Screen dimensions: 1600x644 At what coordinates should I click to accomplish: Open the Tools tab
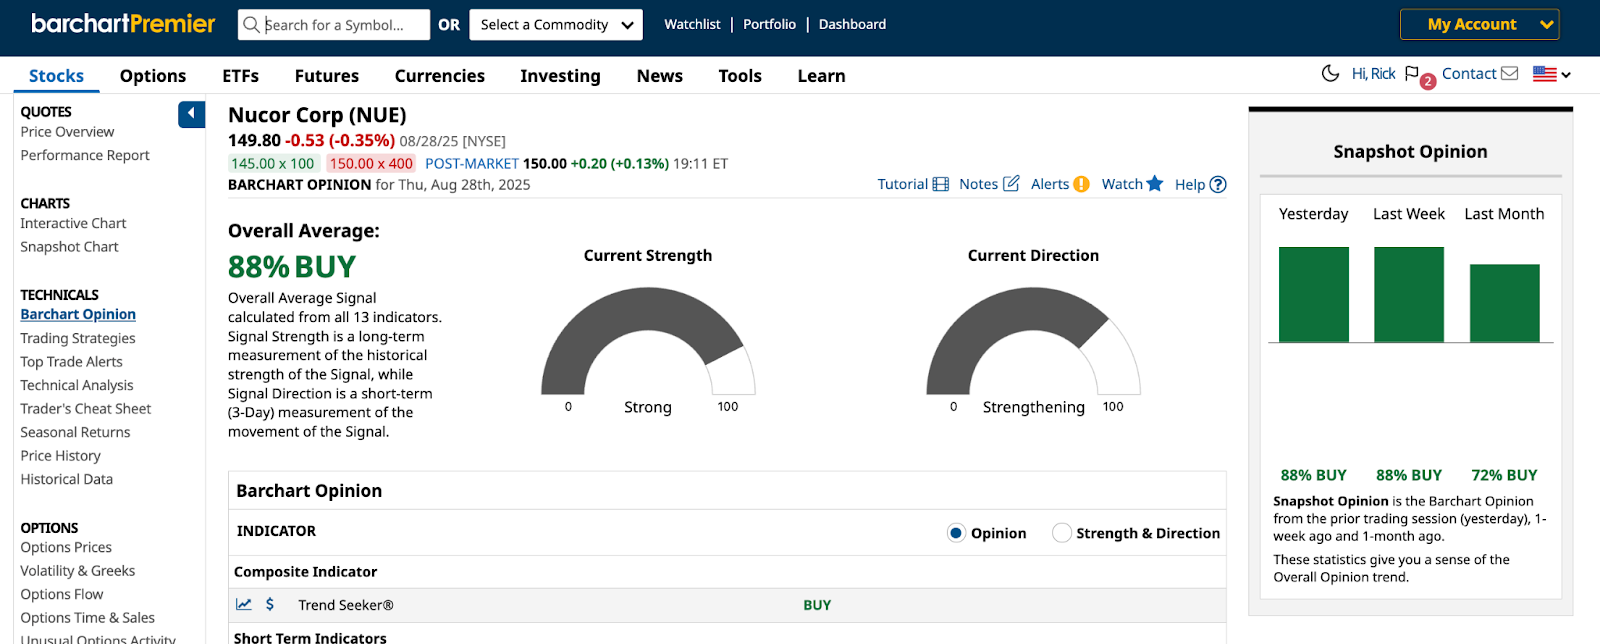tap(740, 76)
